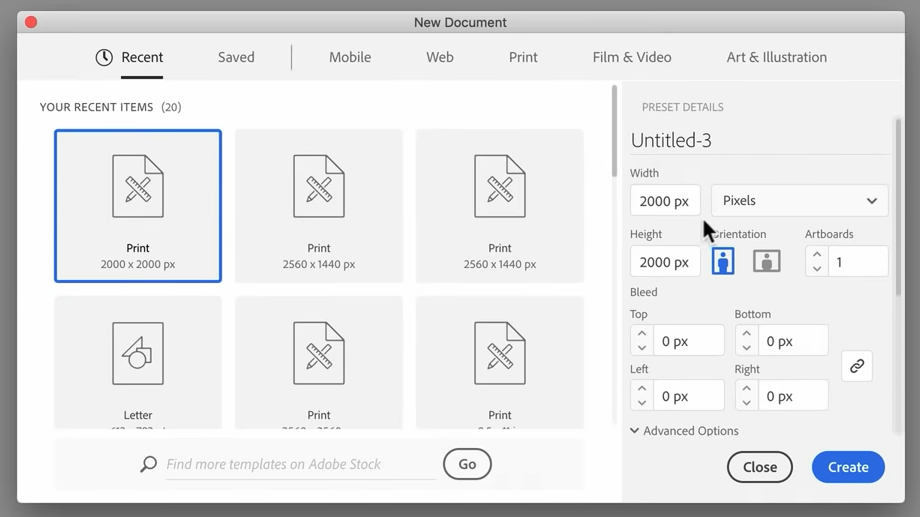Click the clock icon on Recent tab
Screen dimensions: 920x517
point(104,58)
